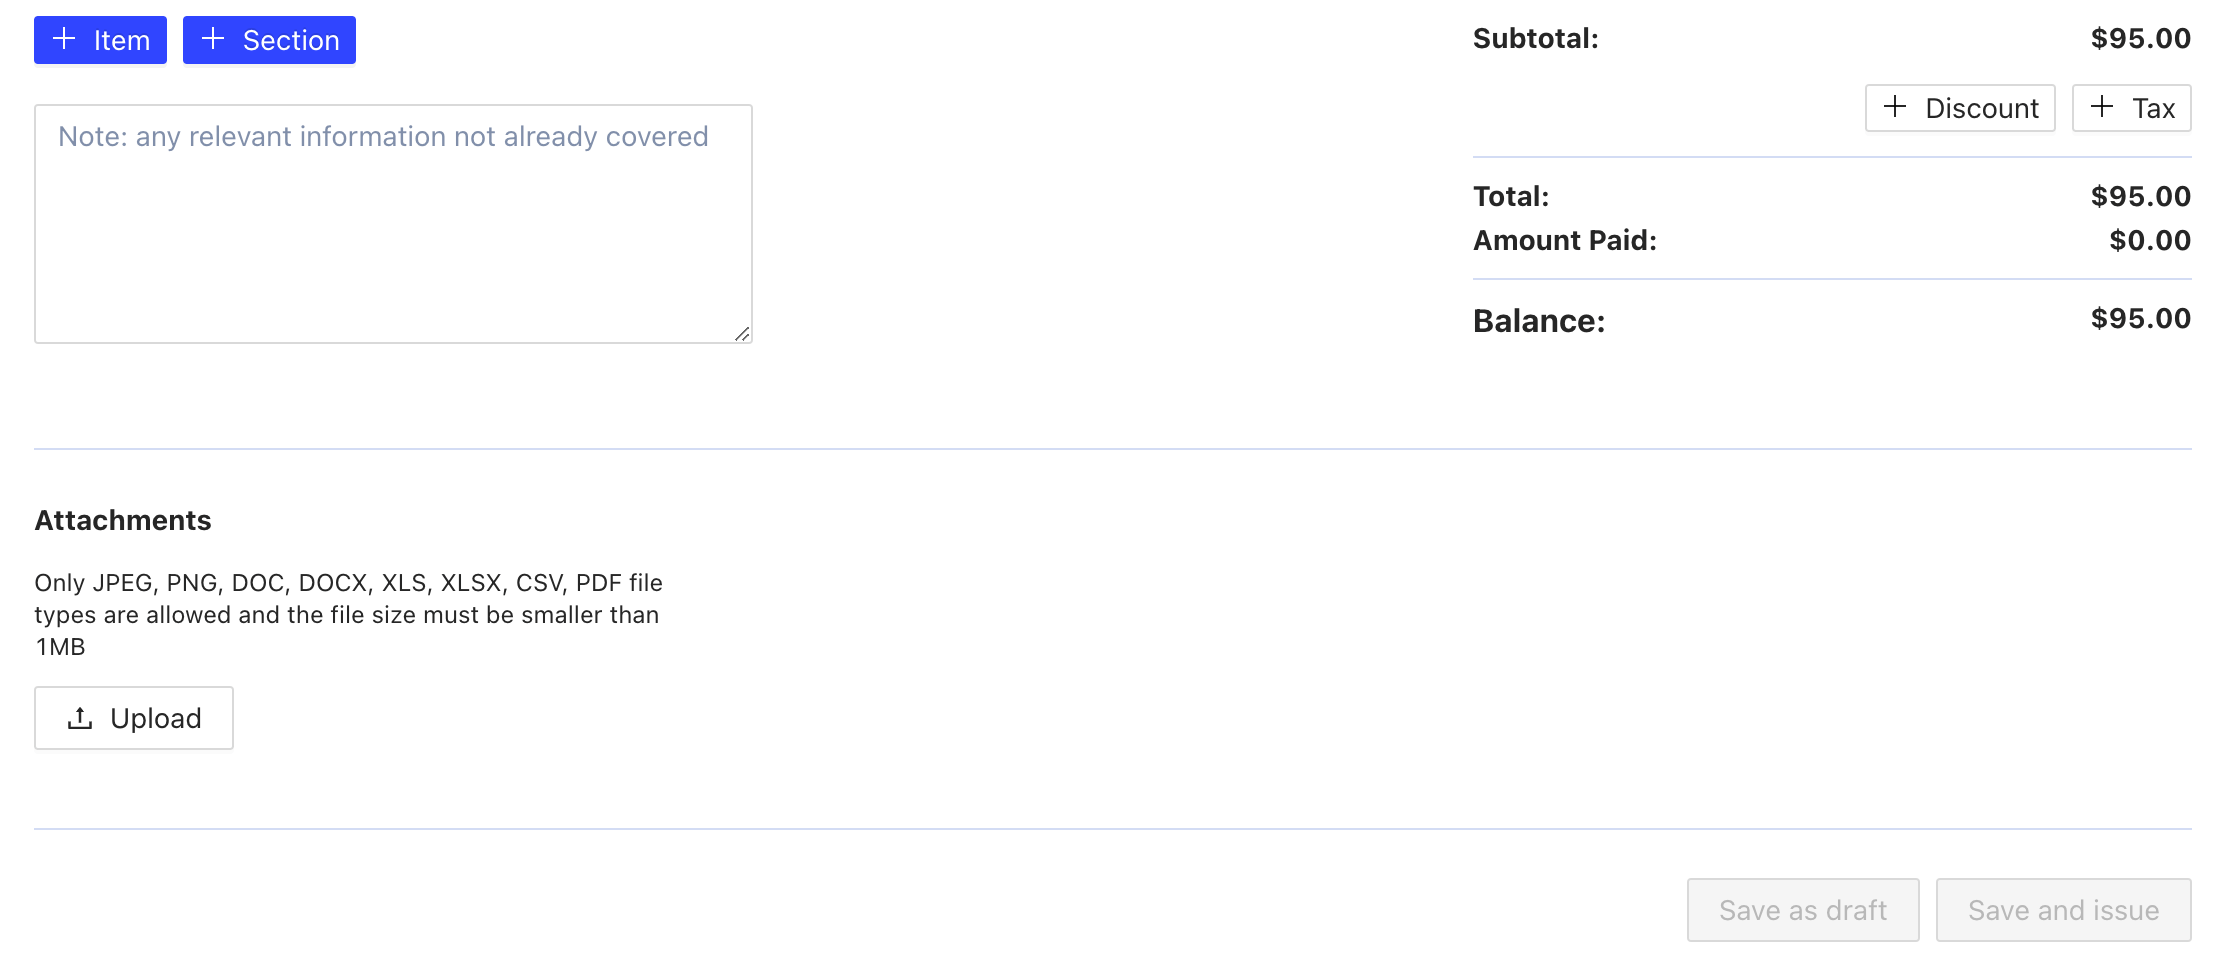Click the allowed file types description text

[x=348, y=614]
